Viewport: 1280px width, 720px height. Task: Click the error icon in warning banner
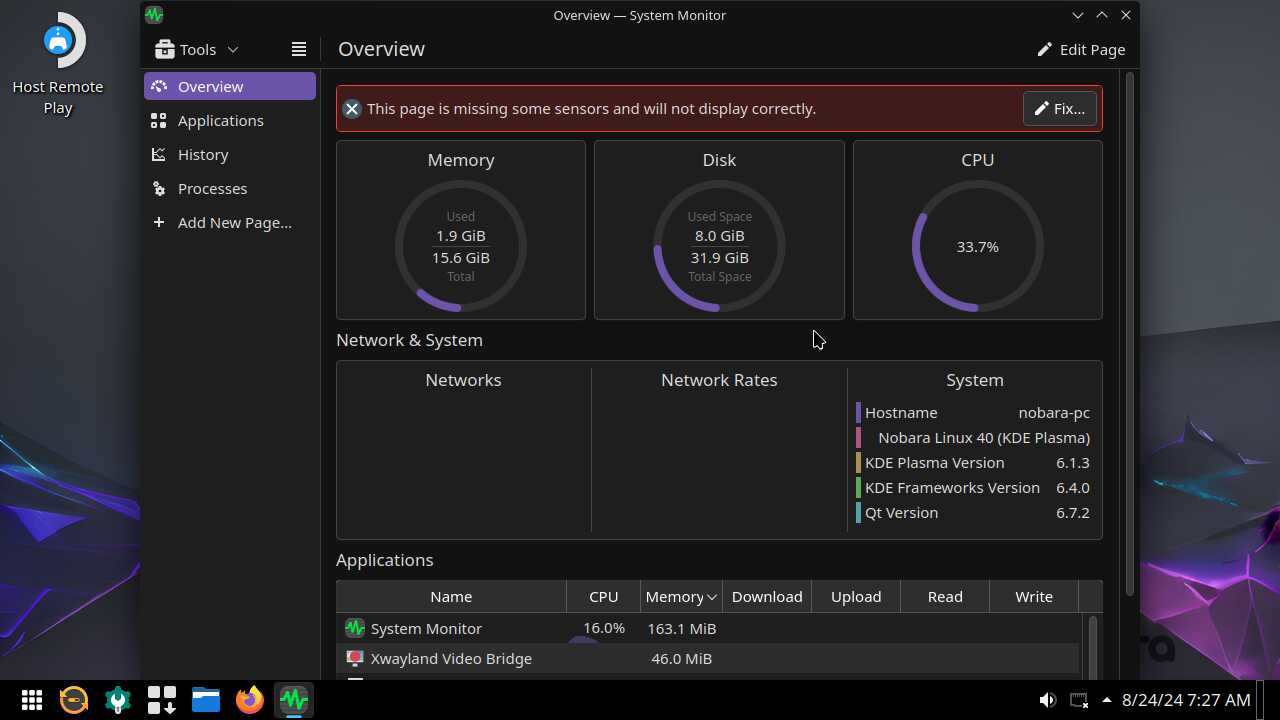pyautogui.click(x=352, y=109)
